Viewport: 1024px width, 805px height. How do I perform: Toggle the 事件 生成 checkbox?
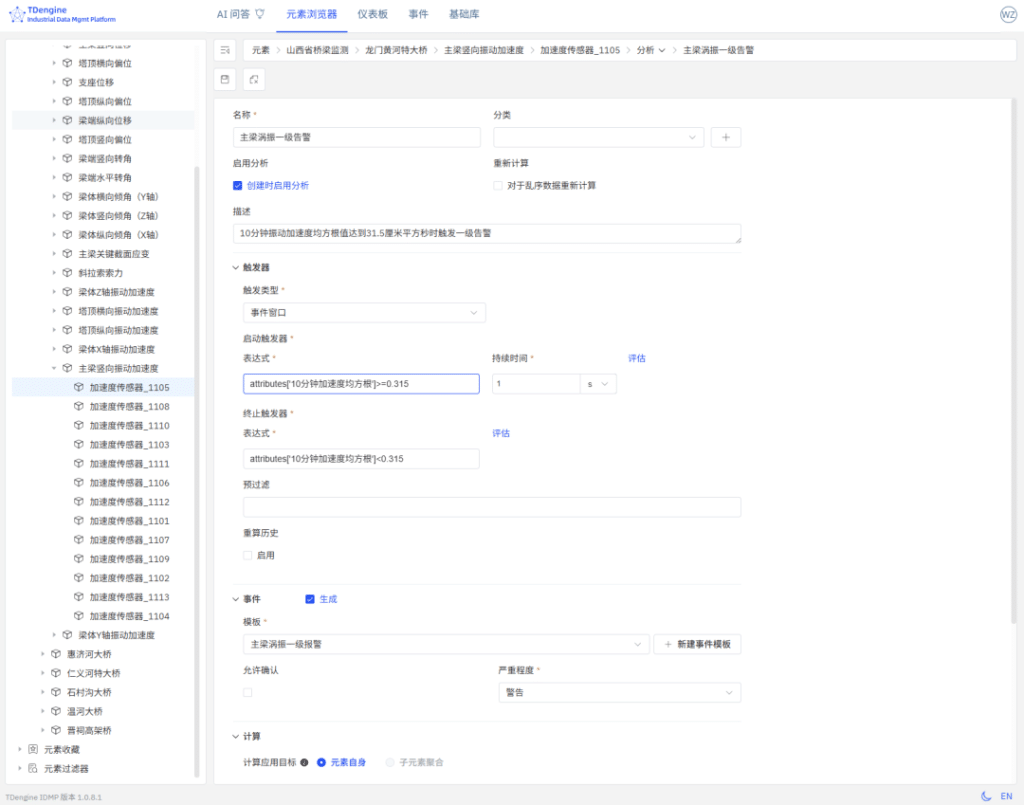tap(310, 599)
